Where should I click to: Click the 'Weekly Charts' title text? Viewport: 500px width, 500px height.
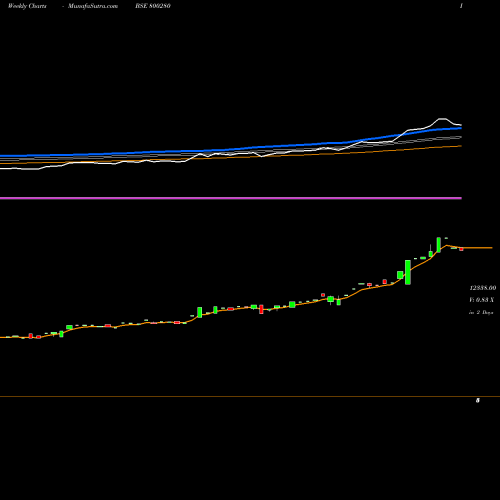coord(27,6)
